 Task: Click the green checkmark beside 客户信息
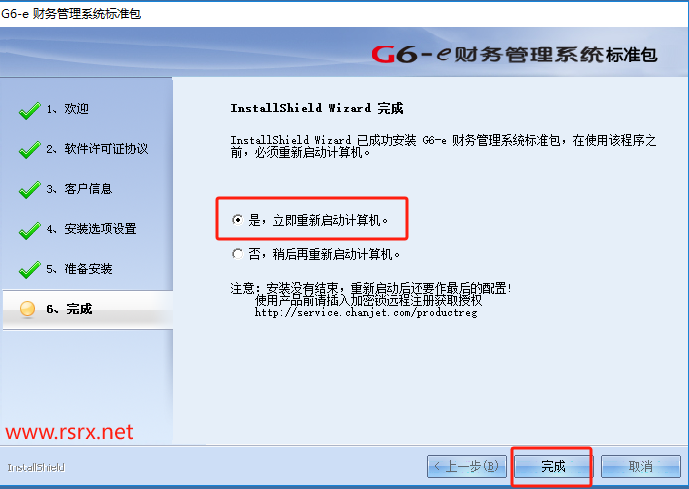click(x=30, y=190)
